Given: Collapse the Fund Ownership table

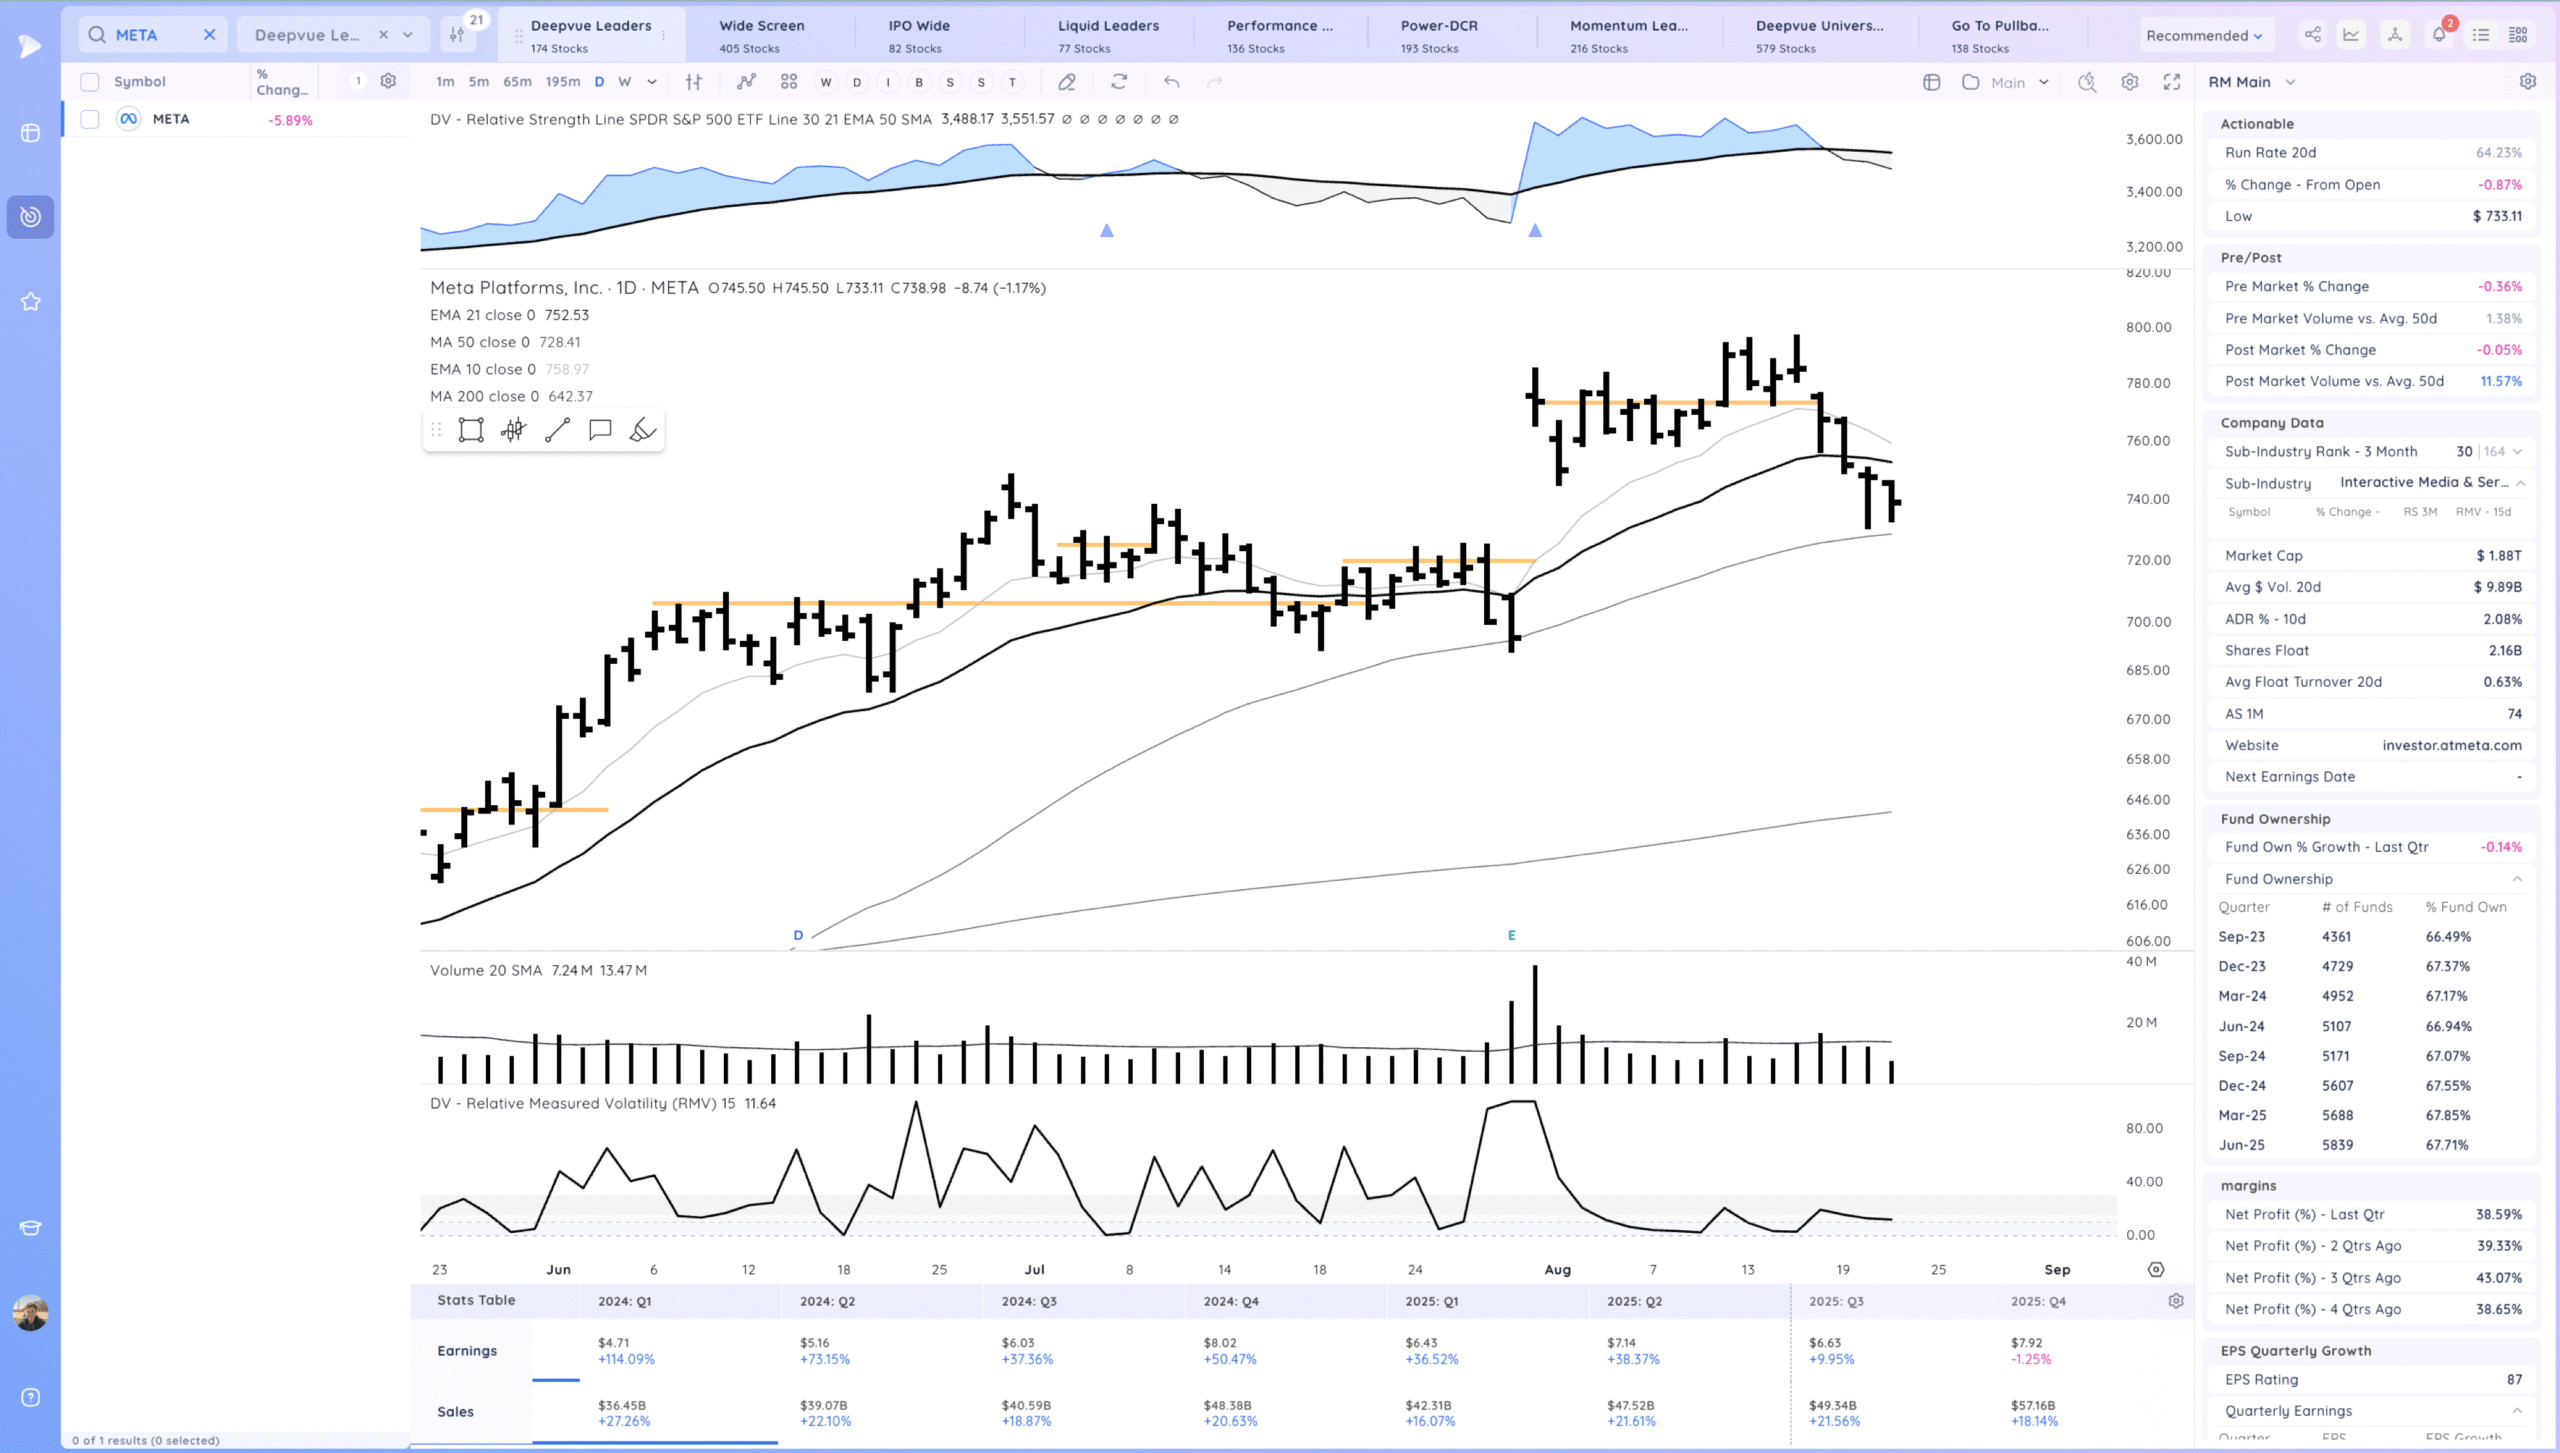Looking at the screenshot, I should (x=2517, y=879).
